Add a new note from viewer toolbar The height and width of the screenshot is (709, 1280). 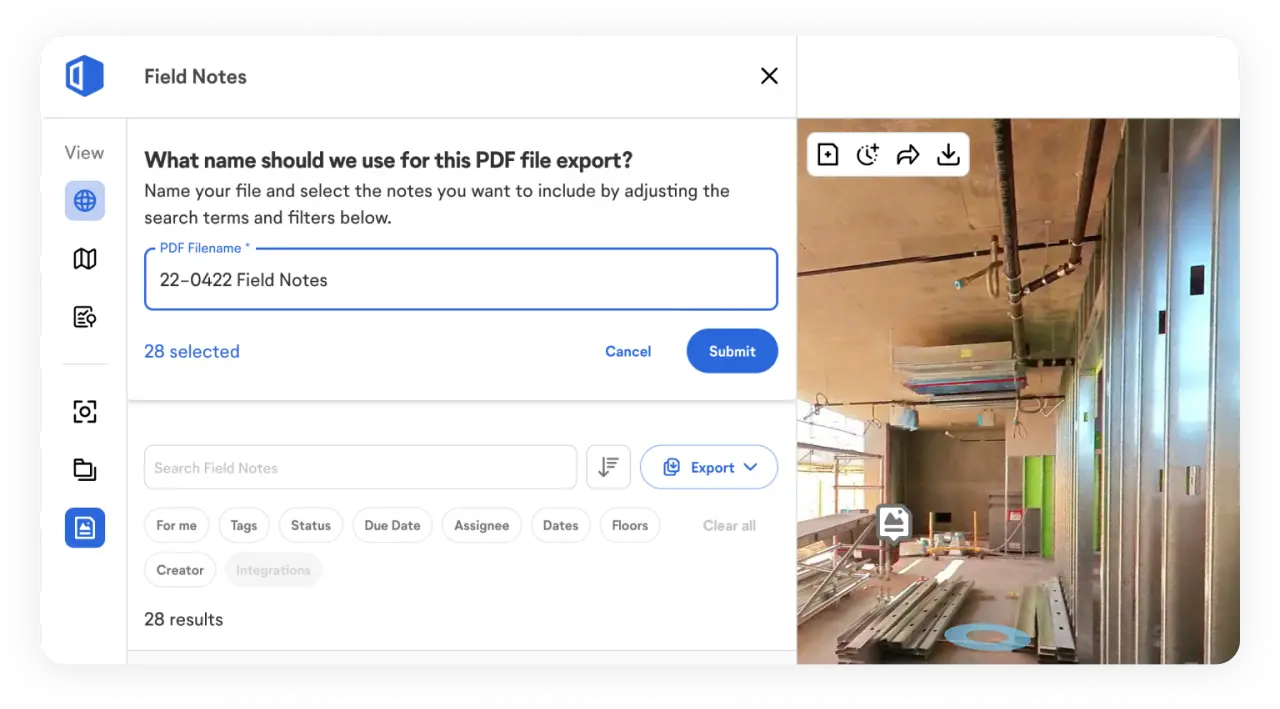[x=828, y=155]
